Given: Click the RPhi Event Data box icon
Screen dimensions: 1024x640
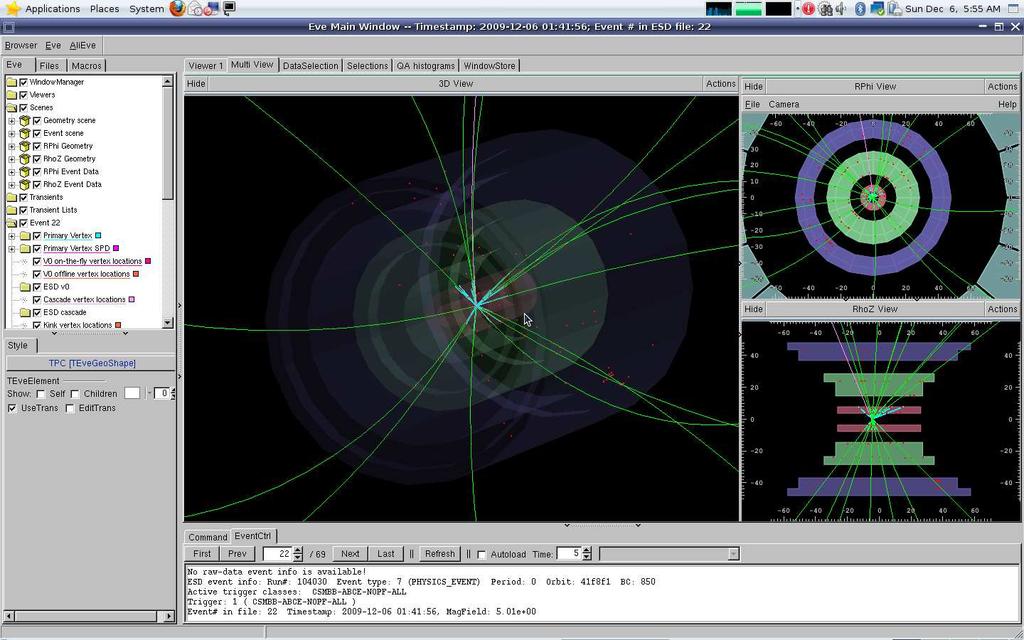Looking at the screenshot, I should click(x=25, y=172).
